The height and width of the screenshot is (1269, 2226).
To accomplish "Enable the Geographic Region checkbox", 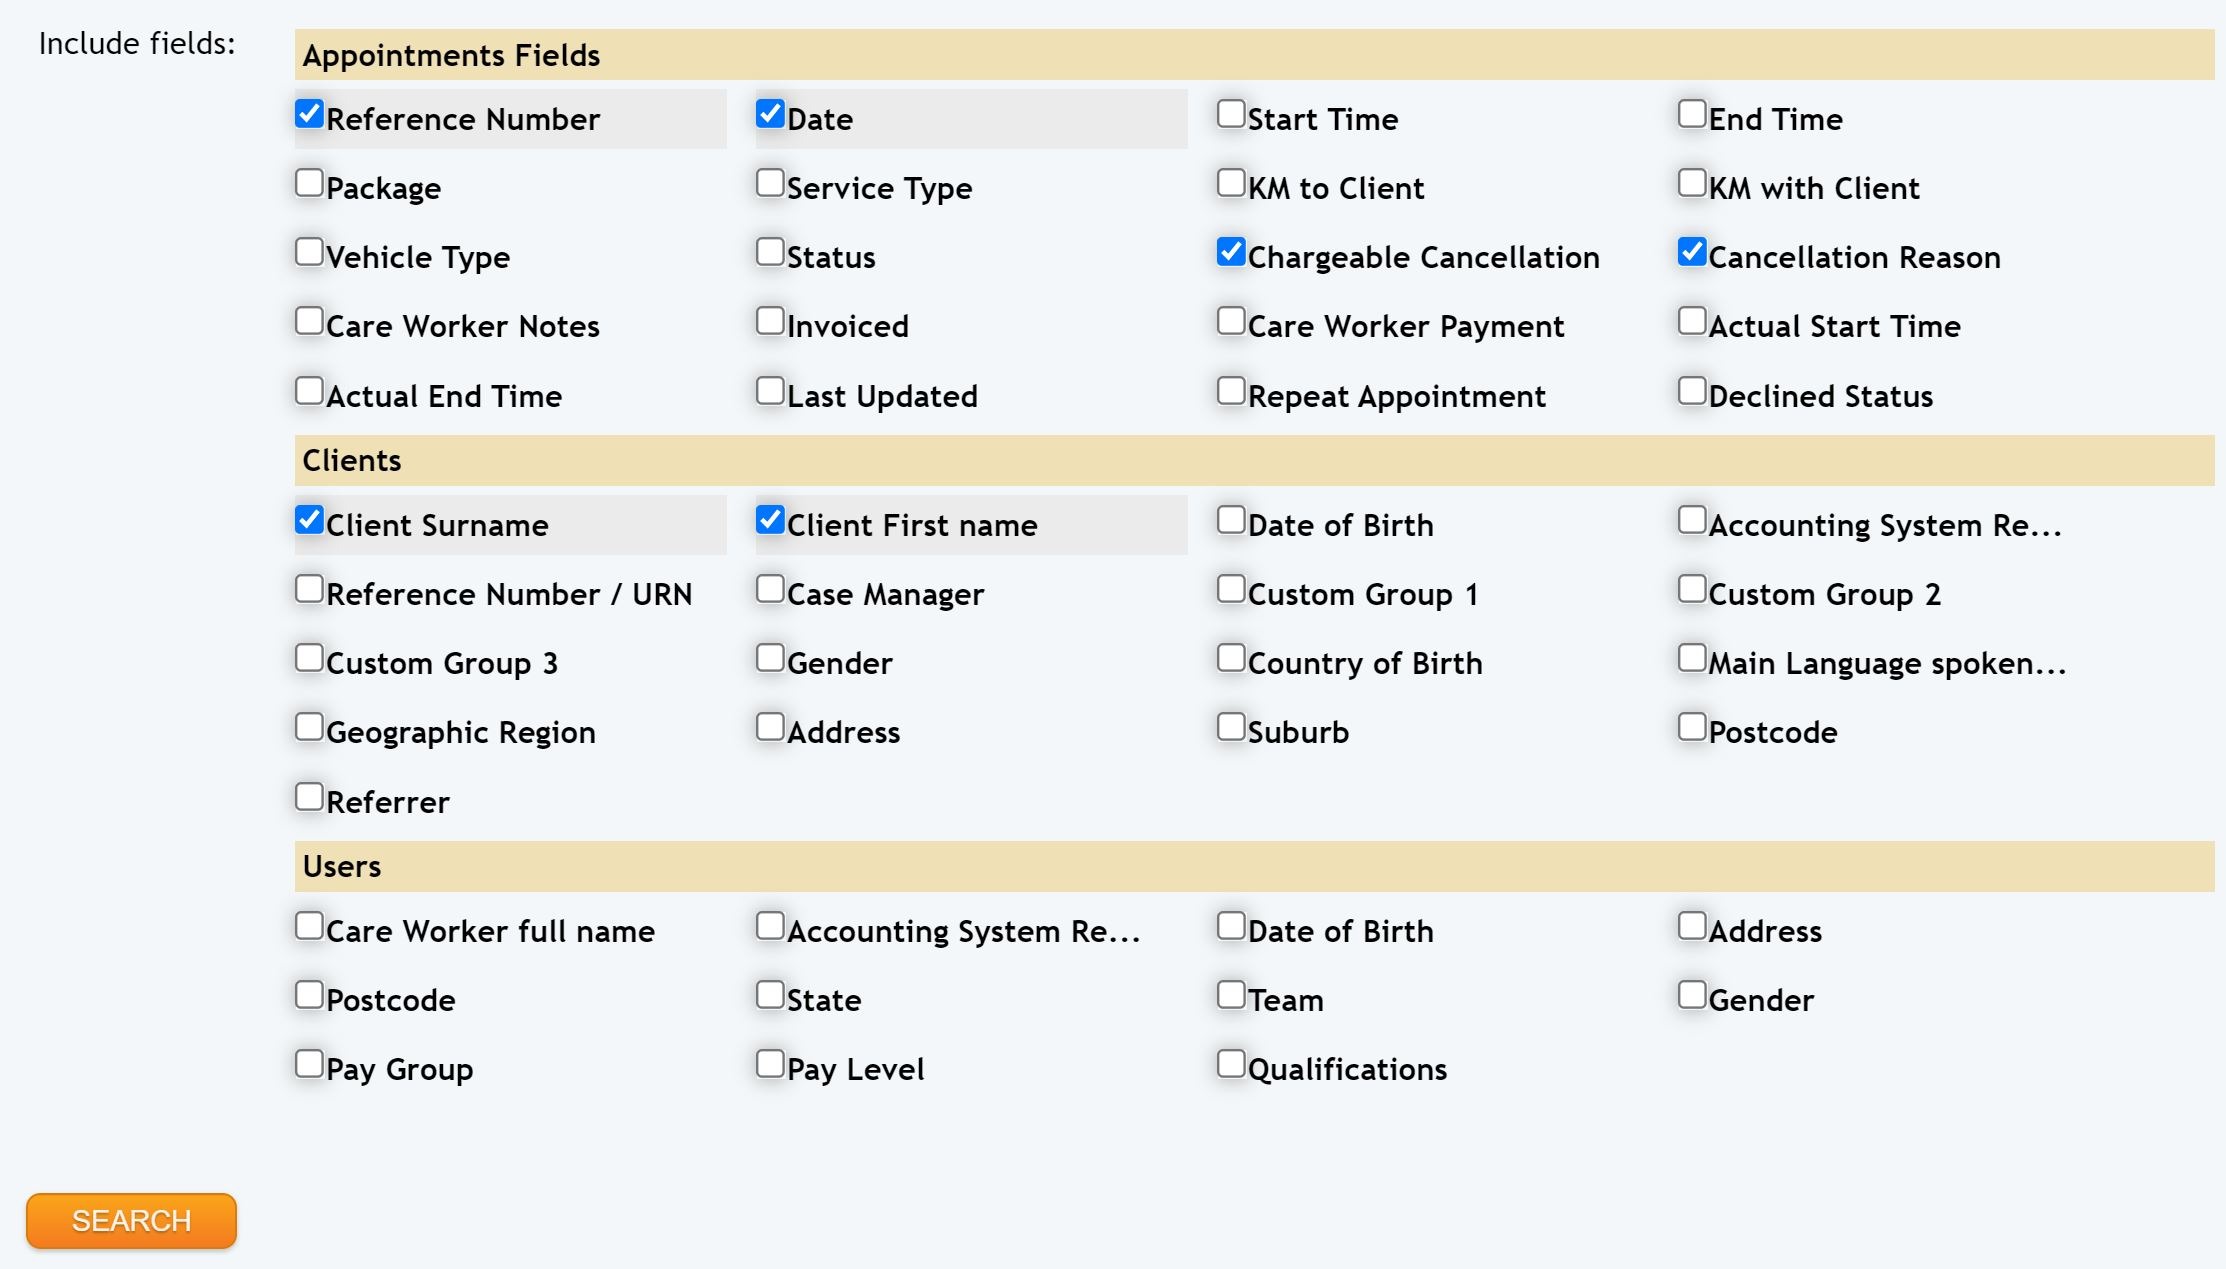I will tap(309, 727).
